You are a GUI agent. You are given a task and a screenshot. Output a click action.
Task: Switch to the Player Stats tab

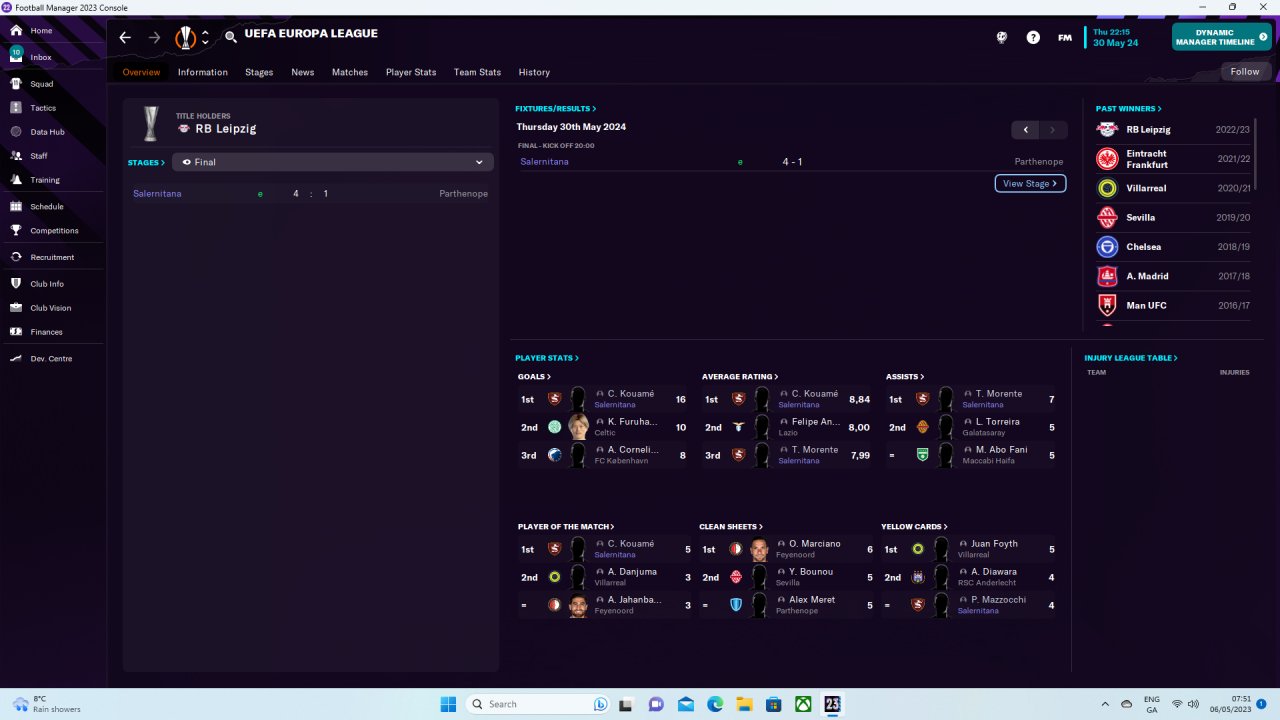click(x=411, y=72)
